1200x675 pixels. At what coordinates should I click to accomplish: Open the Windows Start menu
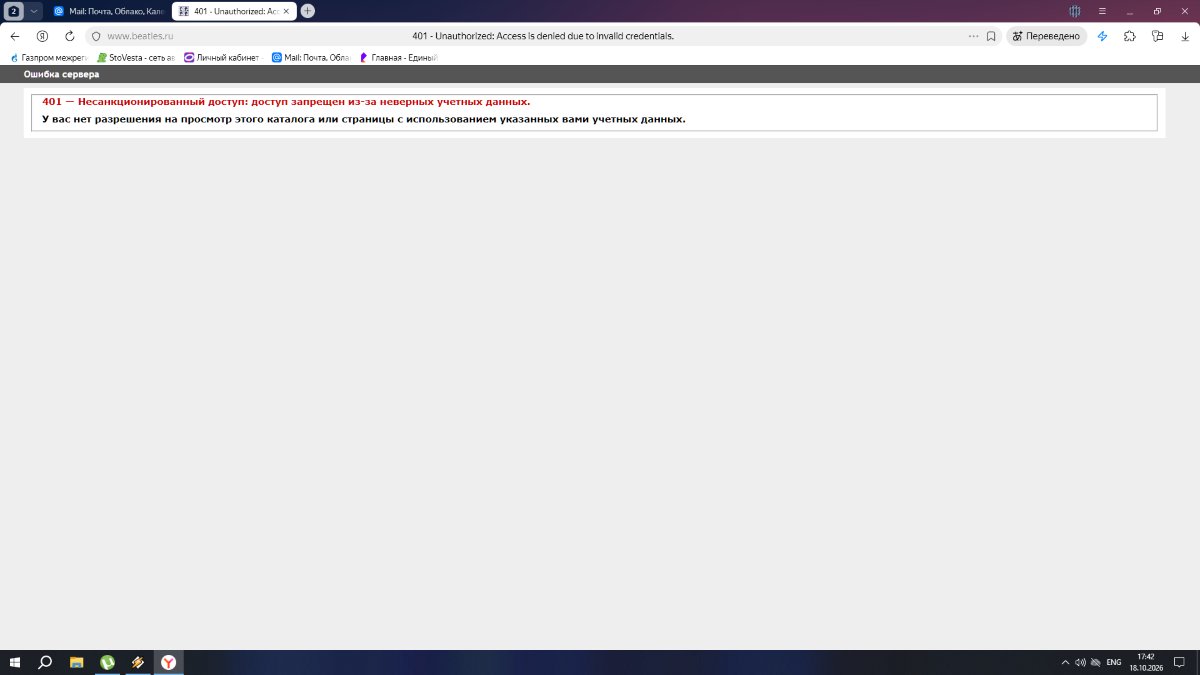pyautogui.click(x=15, y=662)
